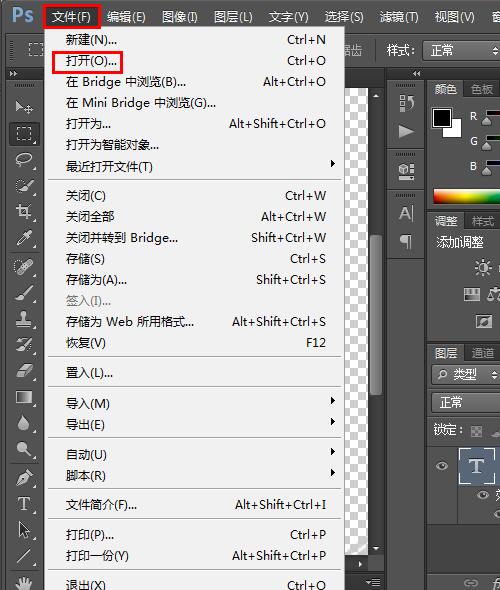
Task: Select the Quick Selection tool
Action: [x=24, y=186]
